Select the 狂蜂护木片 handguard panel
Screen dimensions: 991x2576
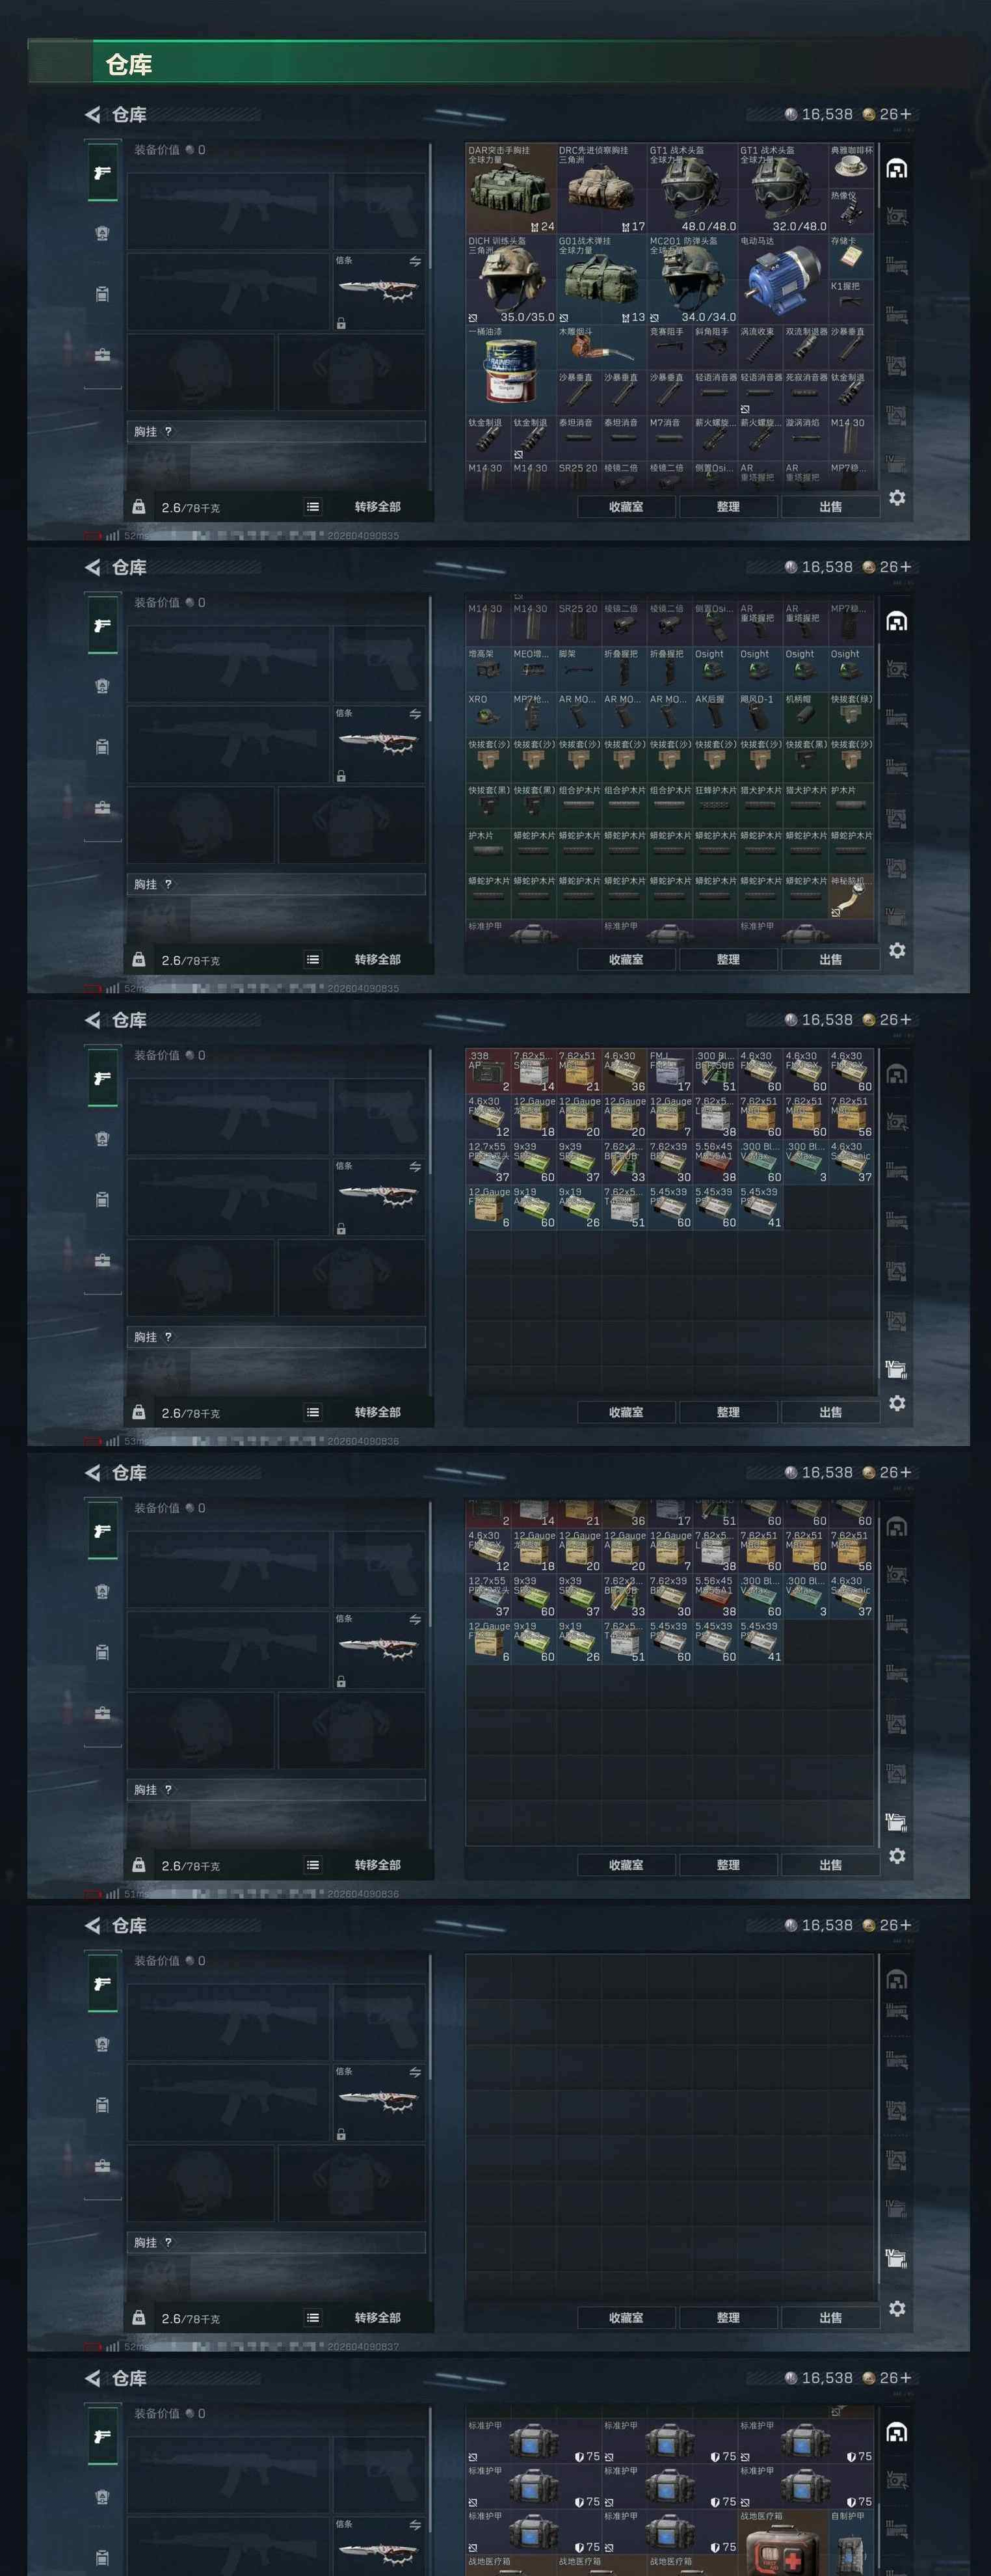click(715, 806)
